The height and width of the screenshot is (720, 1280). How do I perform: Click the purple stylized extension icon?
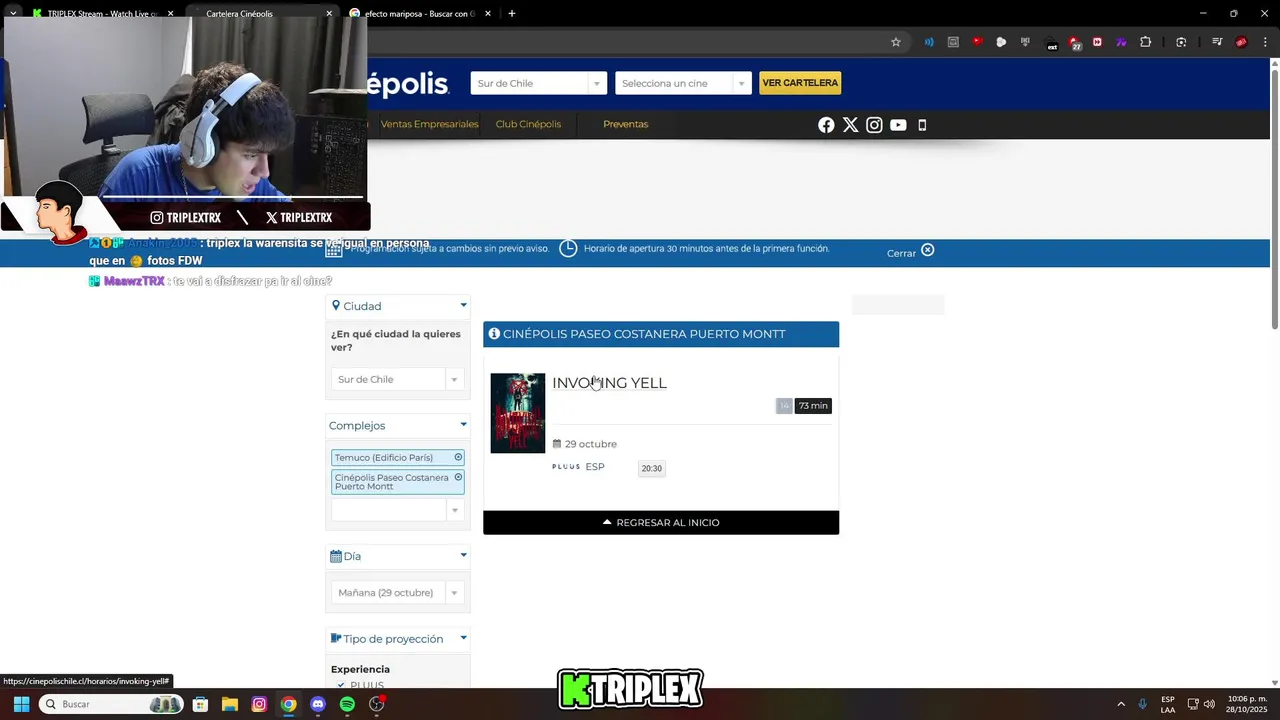click(1121, 42)
